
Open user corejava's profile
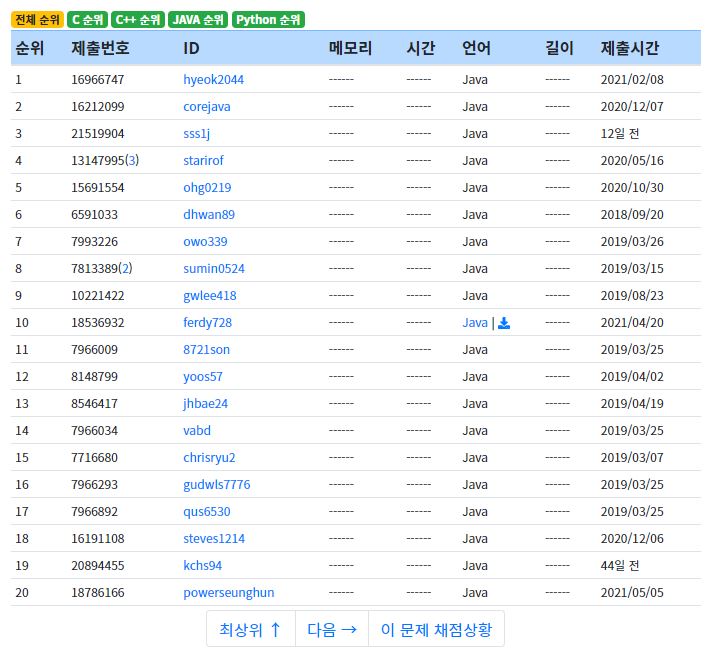[207, 107]
